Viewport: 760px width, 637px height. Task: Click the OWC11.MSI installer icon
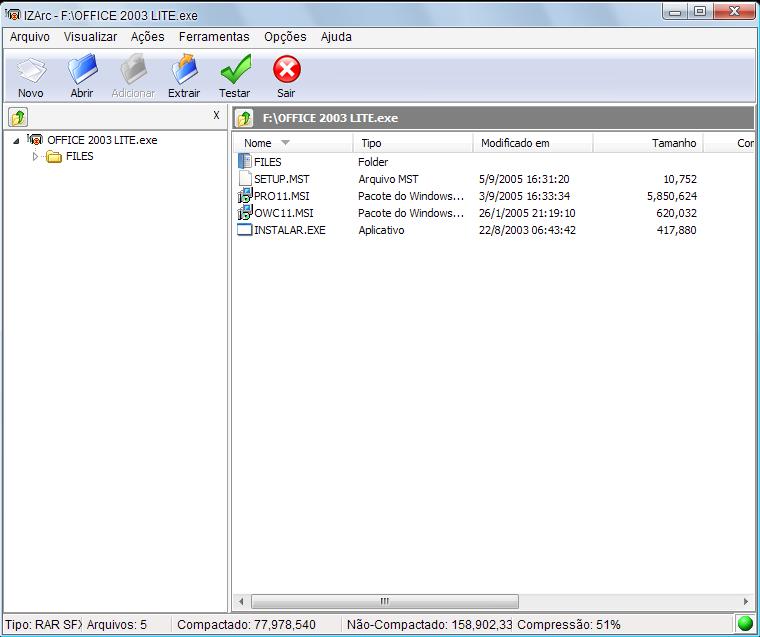245,212
